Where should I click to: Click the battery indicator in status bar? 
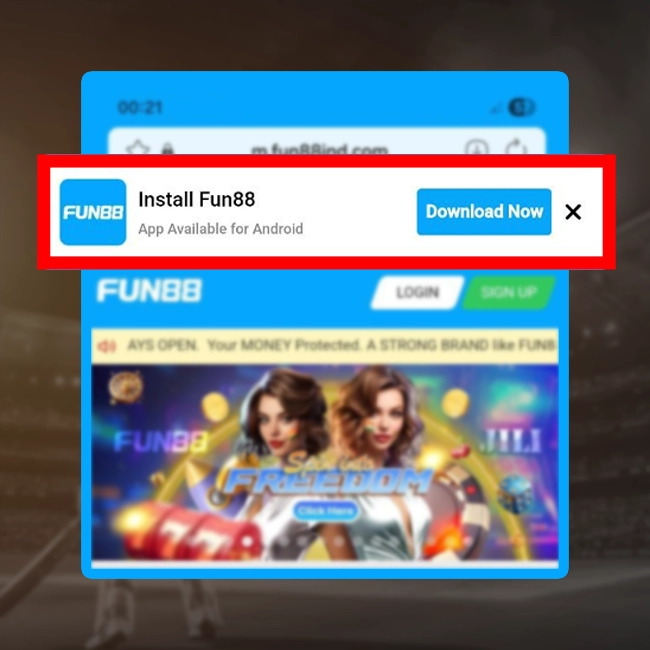click(521, 107)
